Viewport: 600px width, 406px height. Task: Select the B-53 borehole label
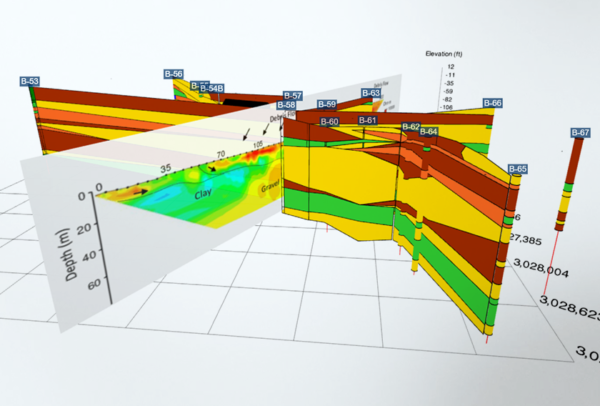tap(30, 80)
